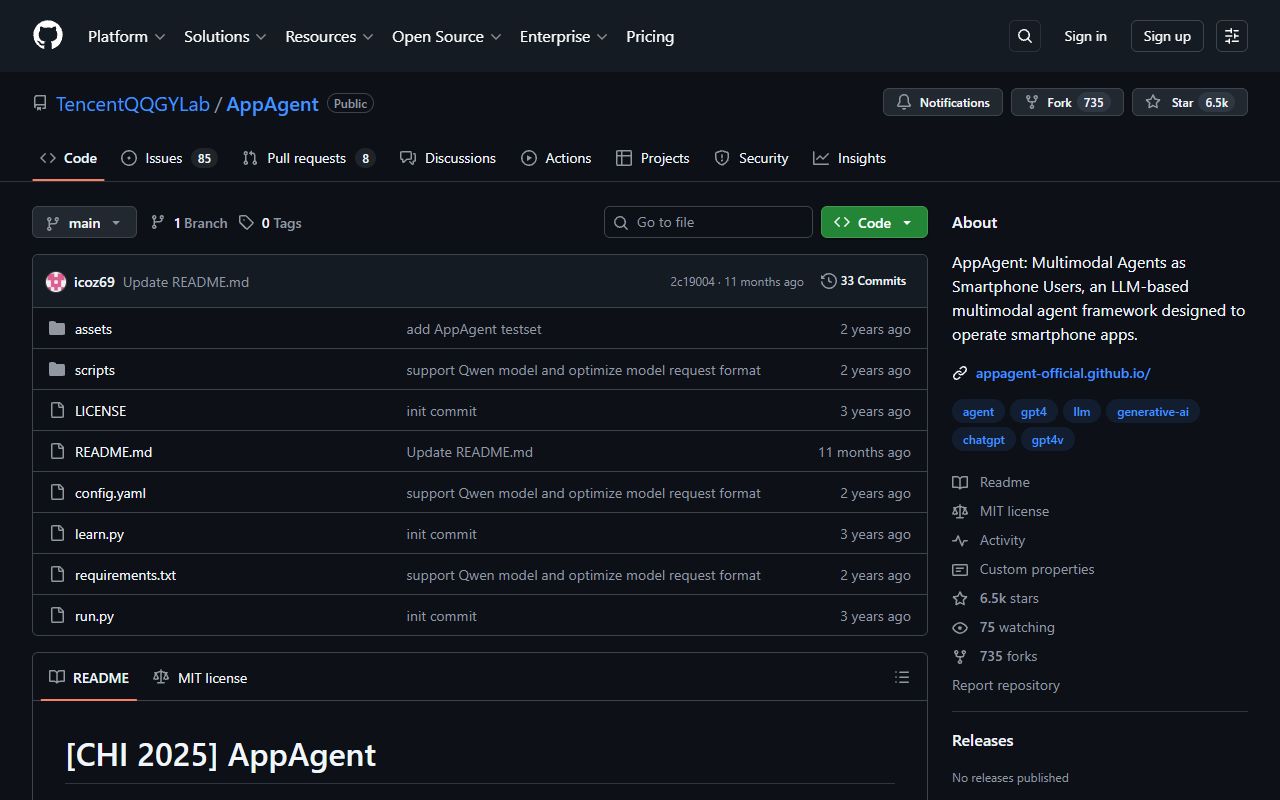Click the Activity pulse icon in the sidebar
Image resolution: width=1280 pixels, height=800 pixels.
coord(960,540)
